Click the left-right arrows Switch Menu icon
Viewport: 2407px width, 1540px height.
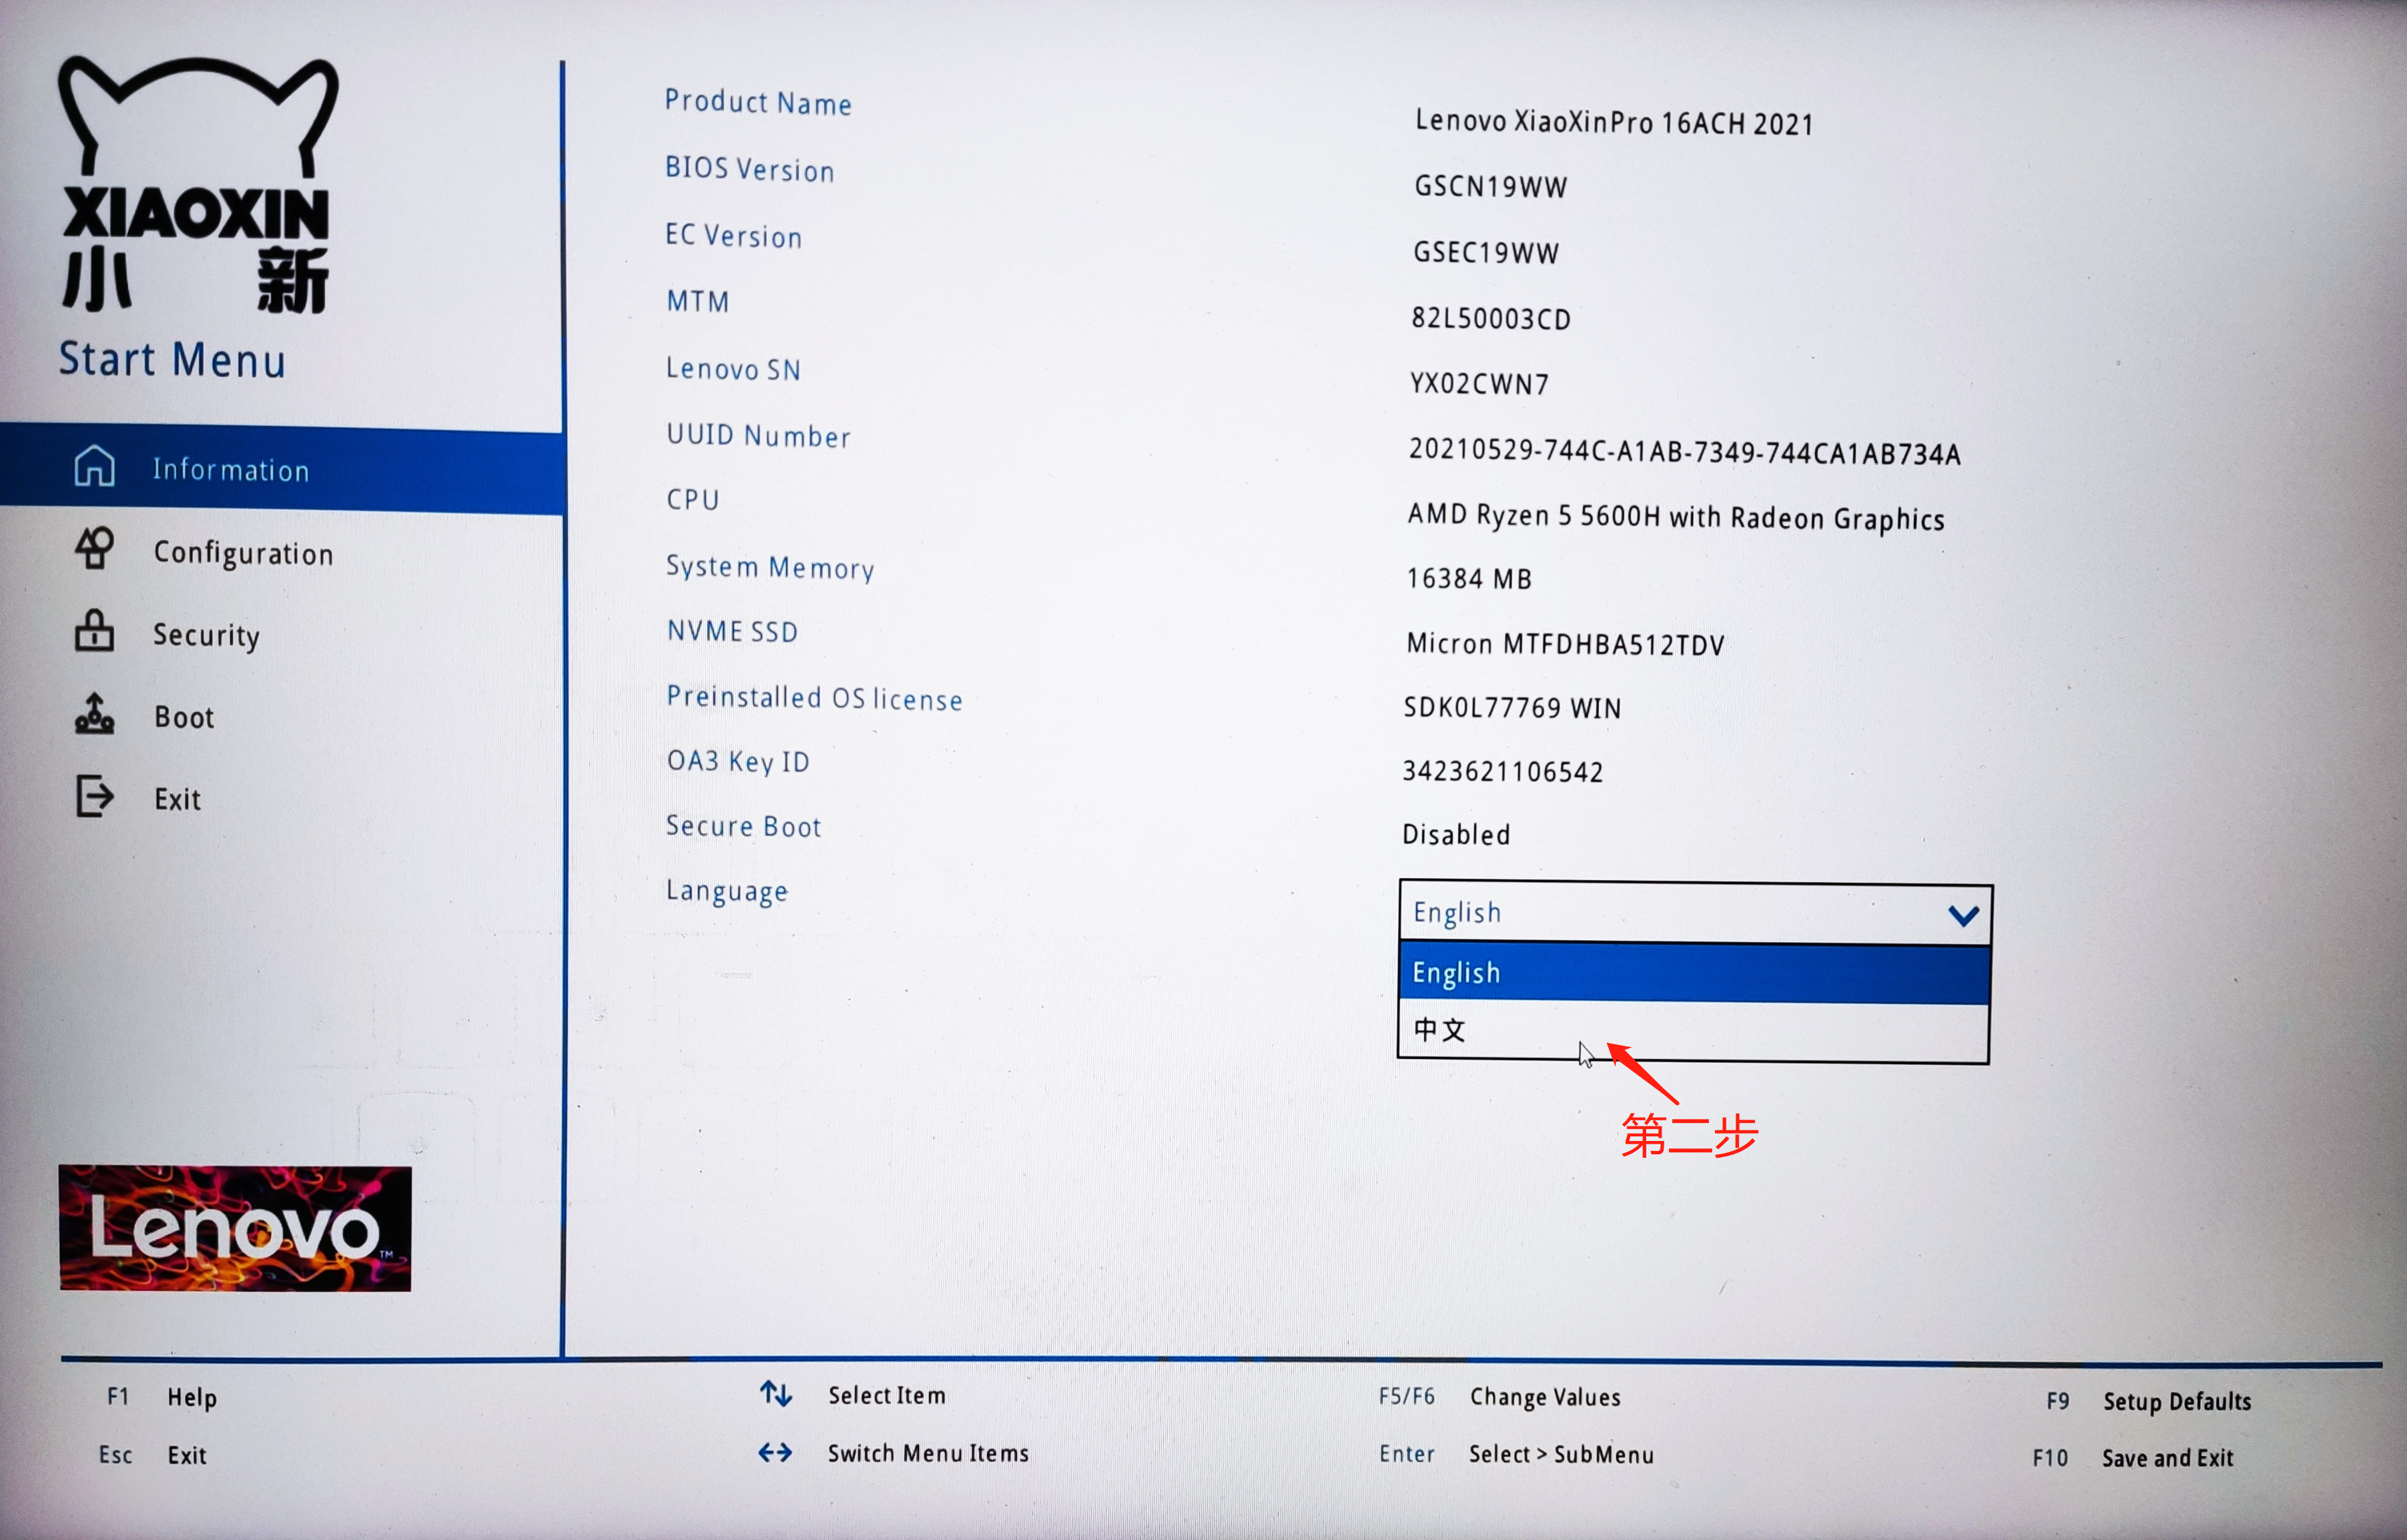[x=776, y=1452]
